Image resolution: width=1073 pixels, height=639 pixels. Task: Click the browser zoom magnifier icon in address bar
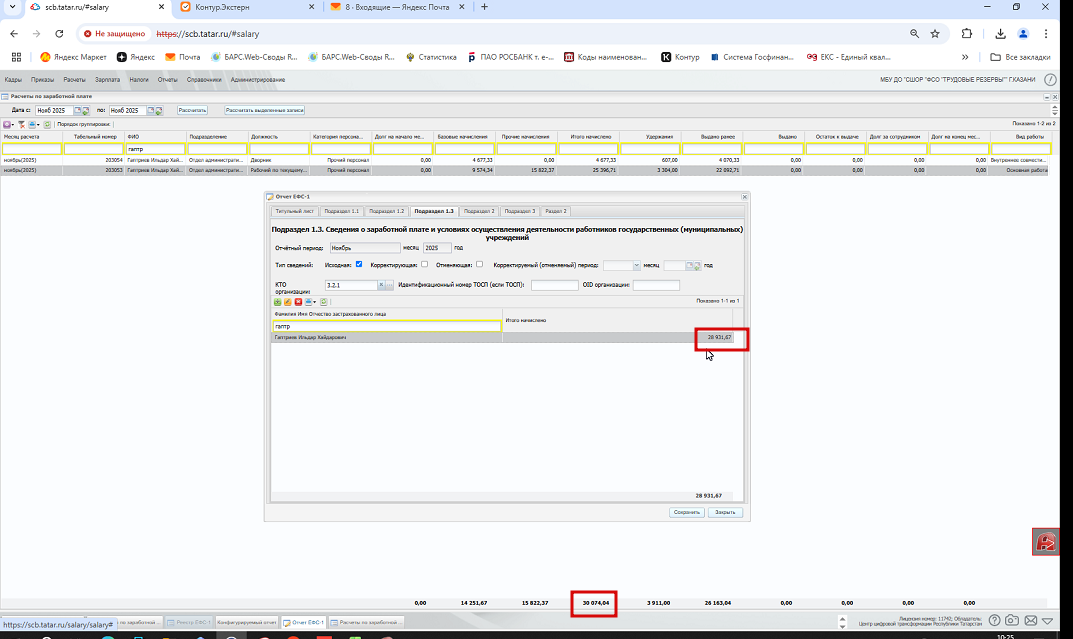click(914, 34)
